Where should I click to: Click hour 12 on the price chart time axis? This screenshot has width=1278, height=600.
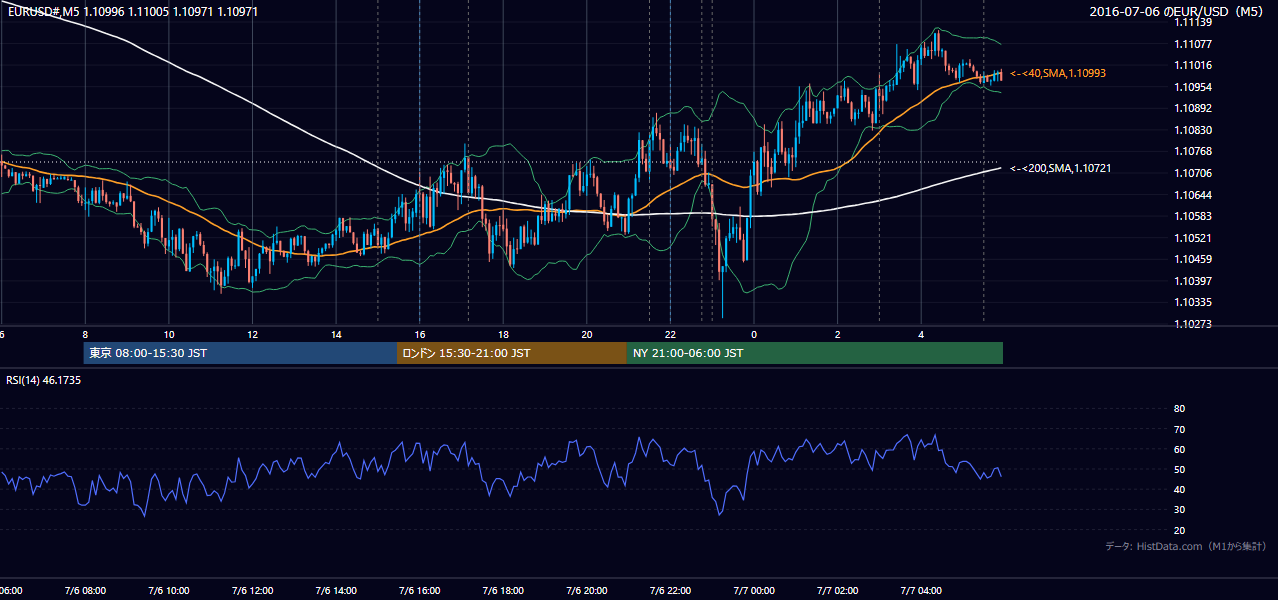(253, 335)
